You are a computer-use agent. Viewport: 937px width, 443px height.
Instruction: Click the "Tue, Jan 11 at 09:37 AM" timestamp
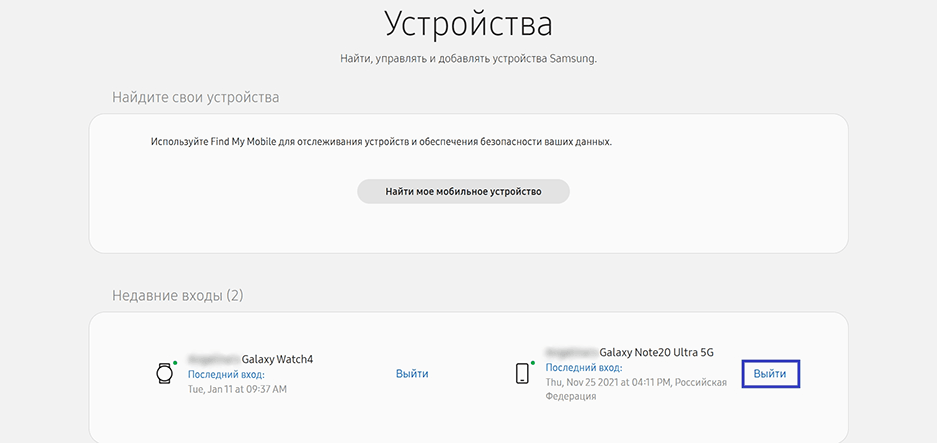pyautogui.click(x=237, y=388)
